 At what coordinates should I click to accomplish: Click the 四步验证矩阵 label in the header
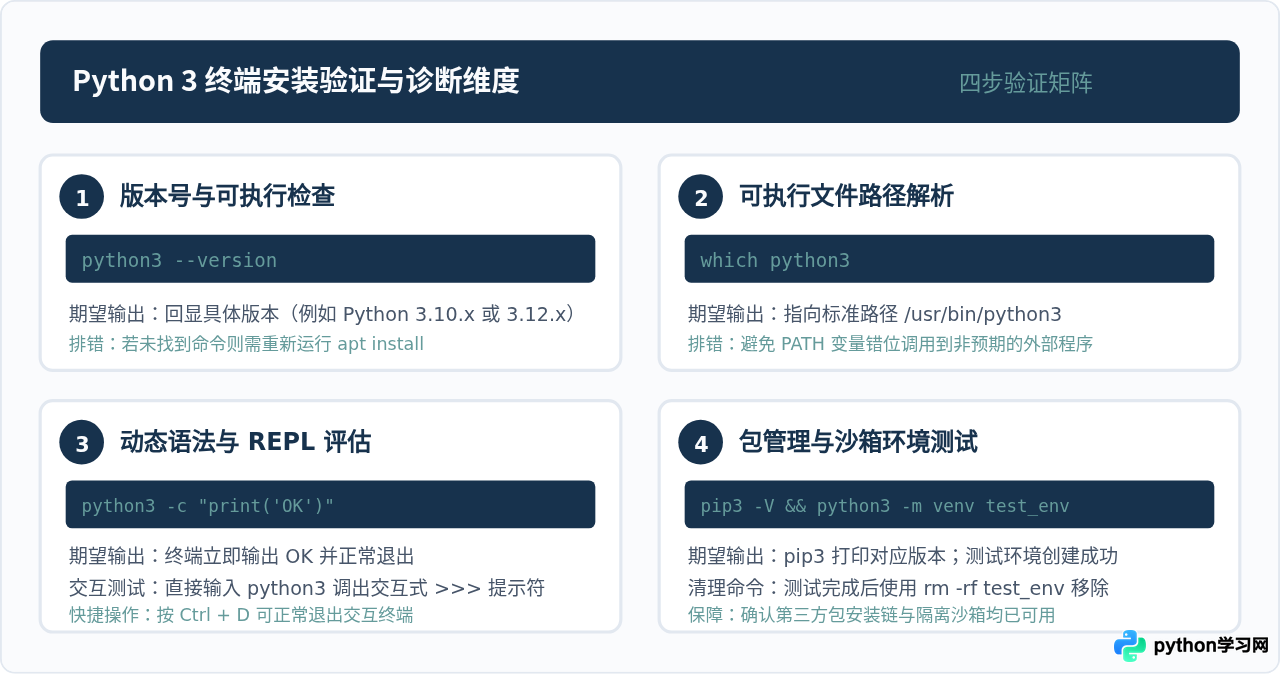pos(1026,83)
